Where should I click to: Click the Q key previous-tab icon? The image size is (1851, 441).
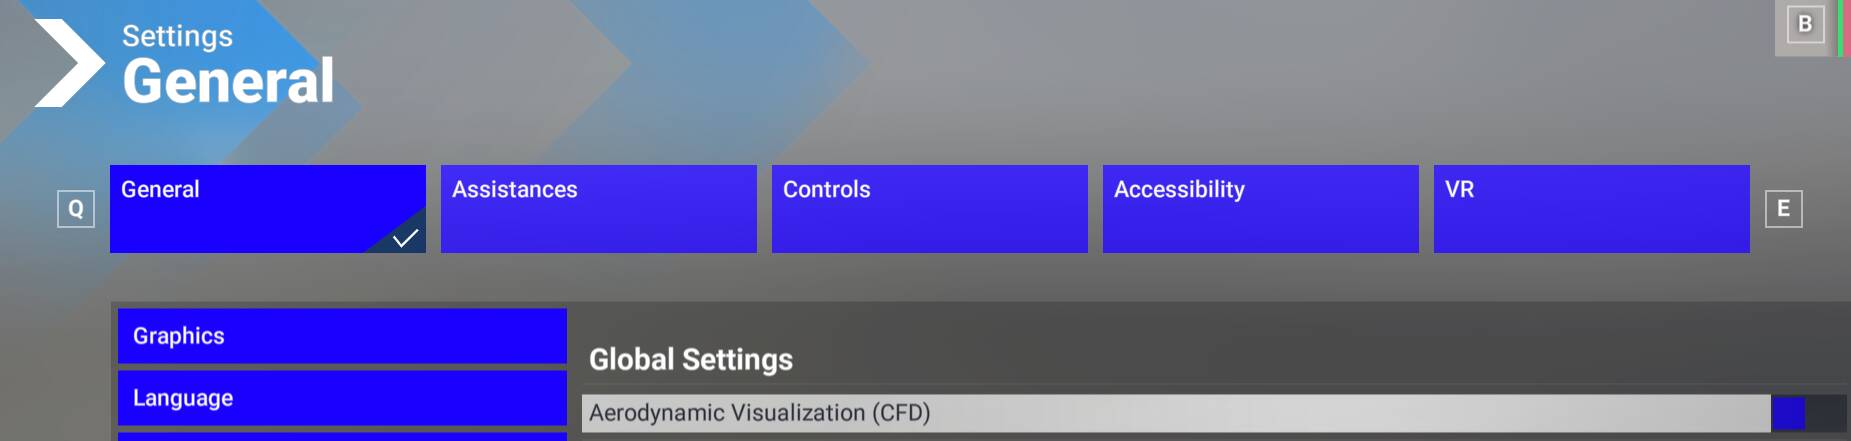click(76, 209)
